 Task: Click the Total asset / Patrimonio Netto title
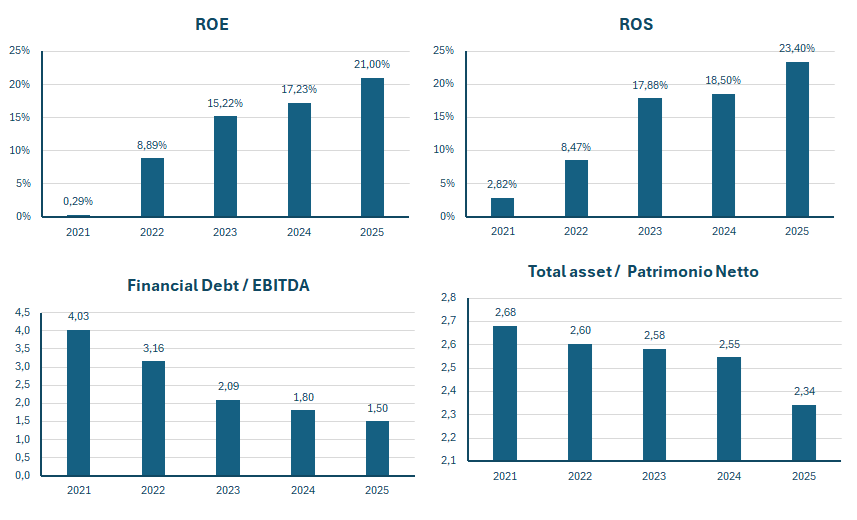coord(643,271)
